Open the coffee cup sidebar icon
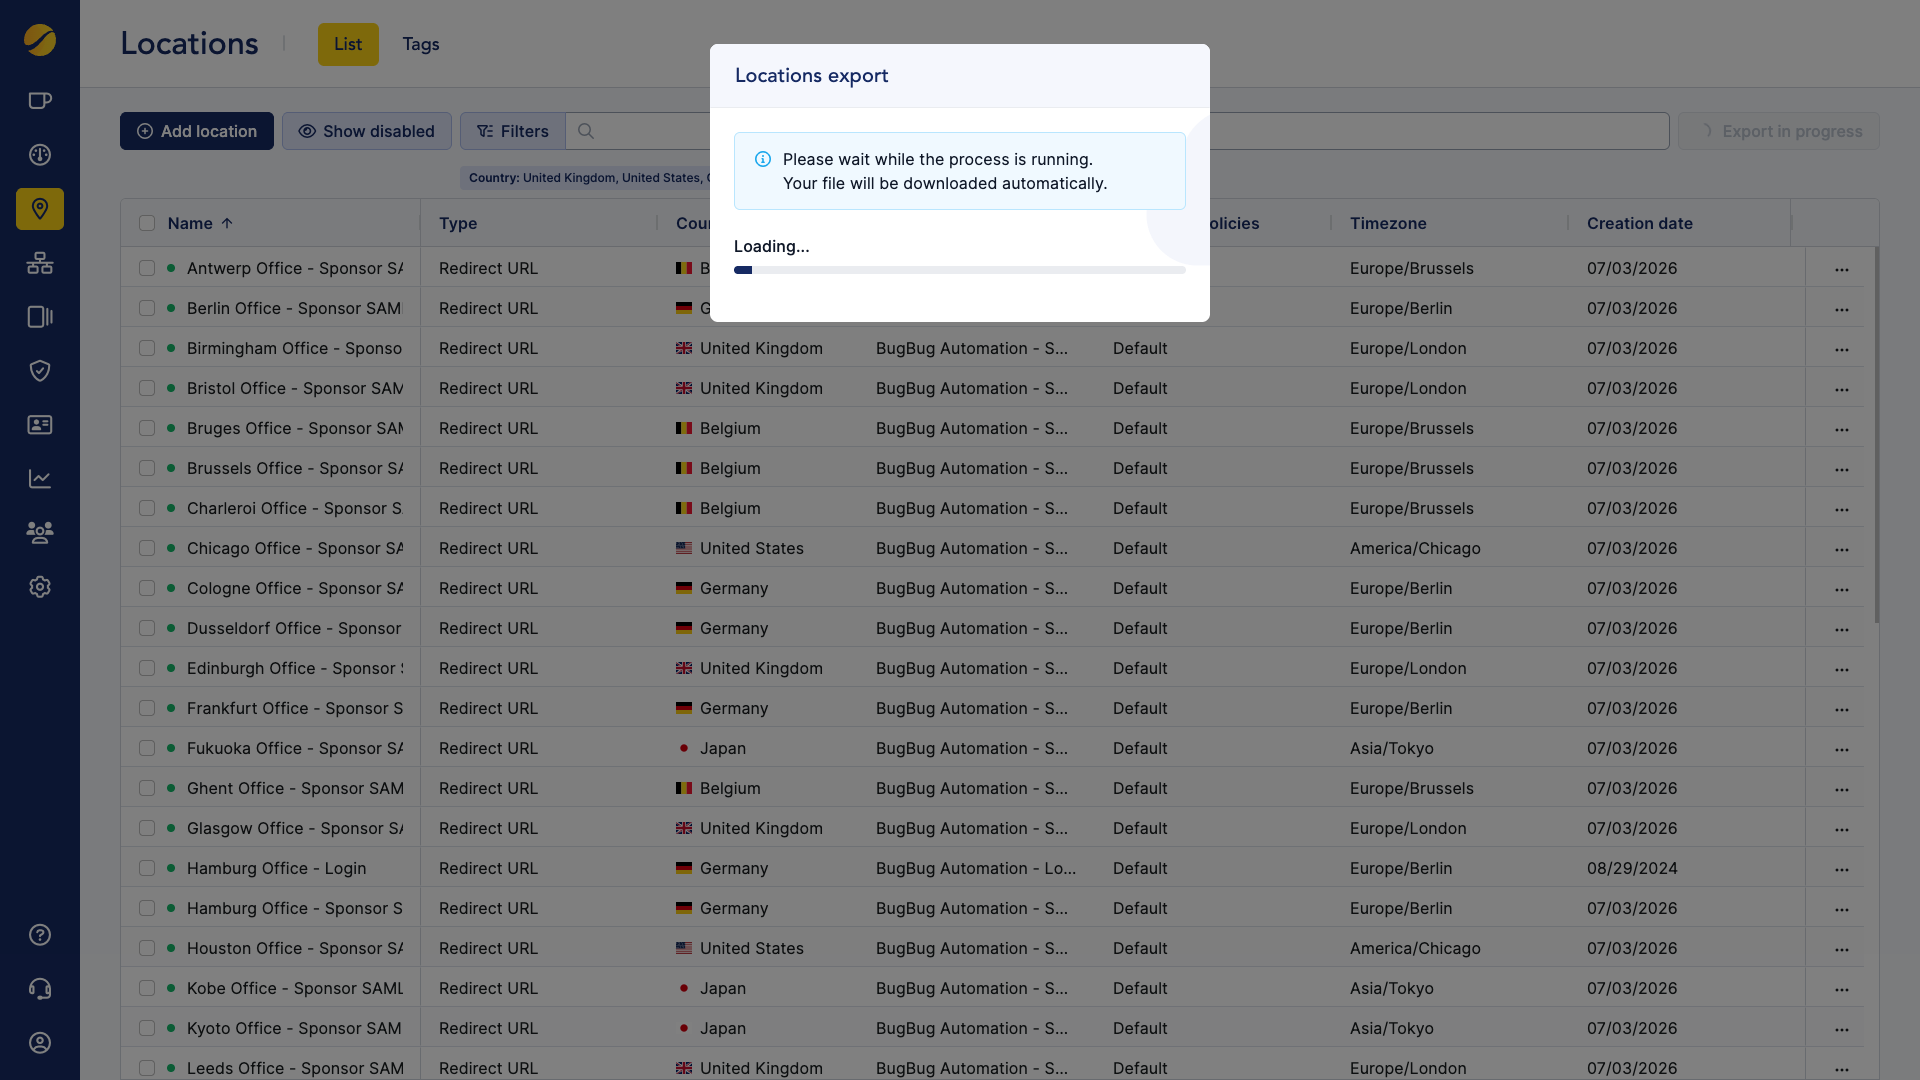This screenshot has width=1920, height=1080. 40,101
